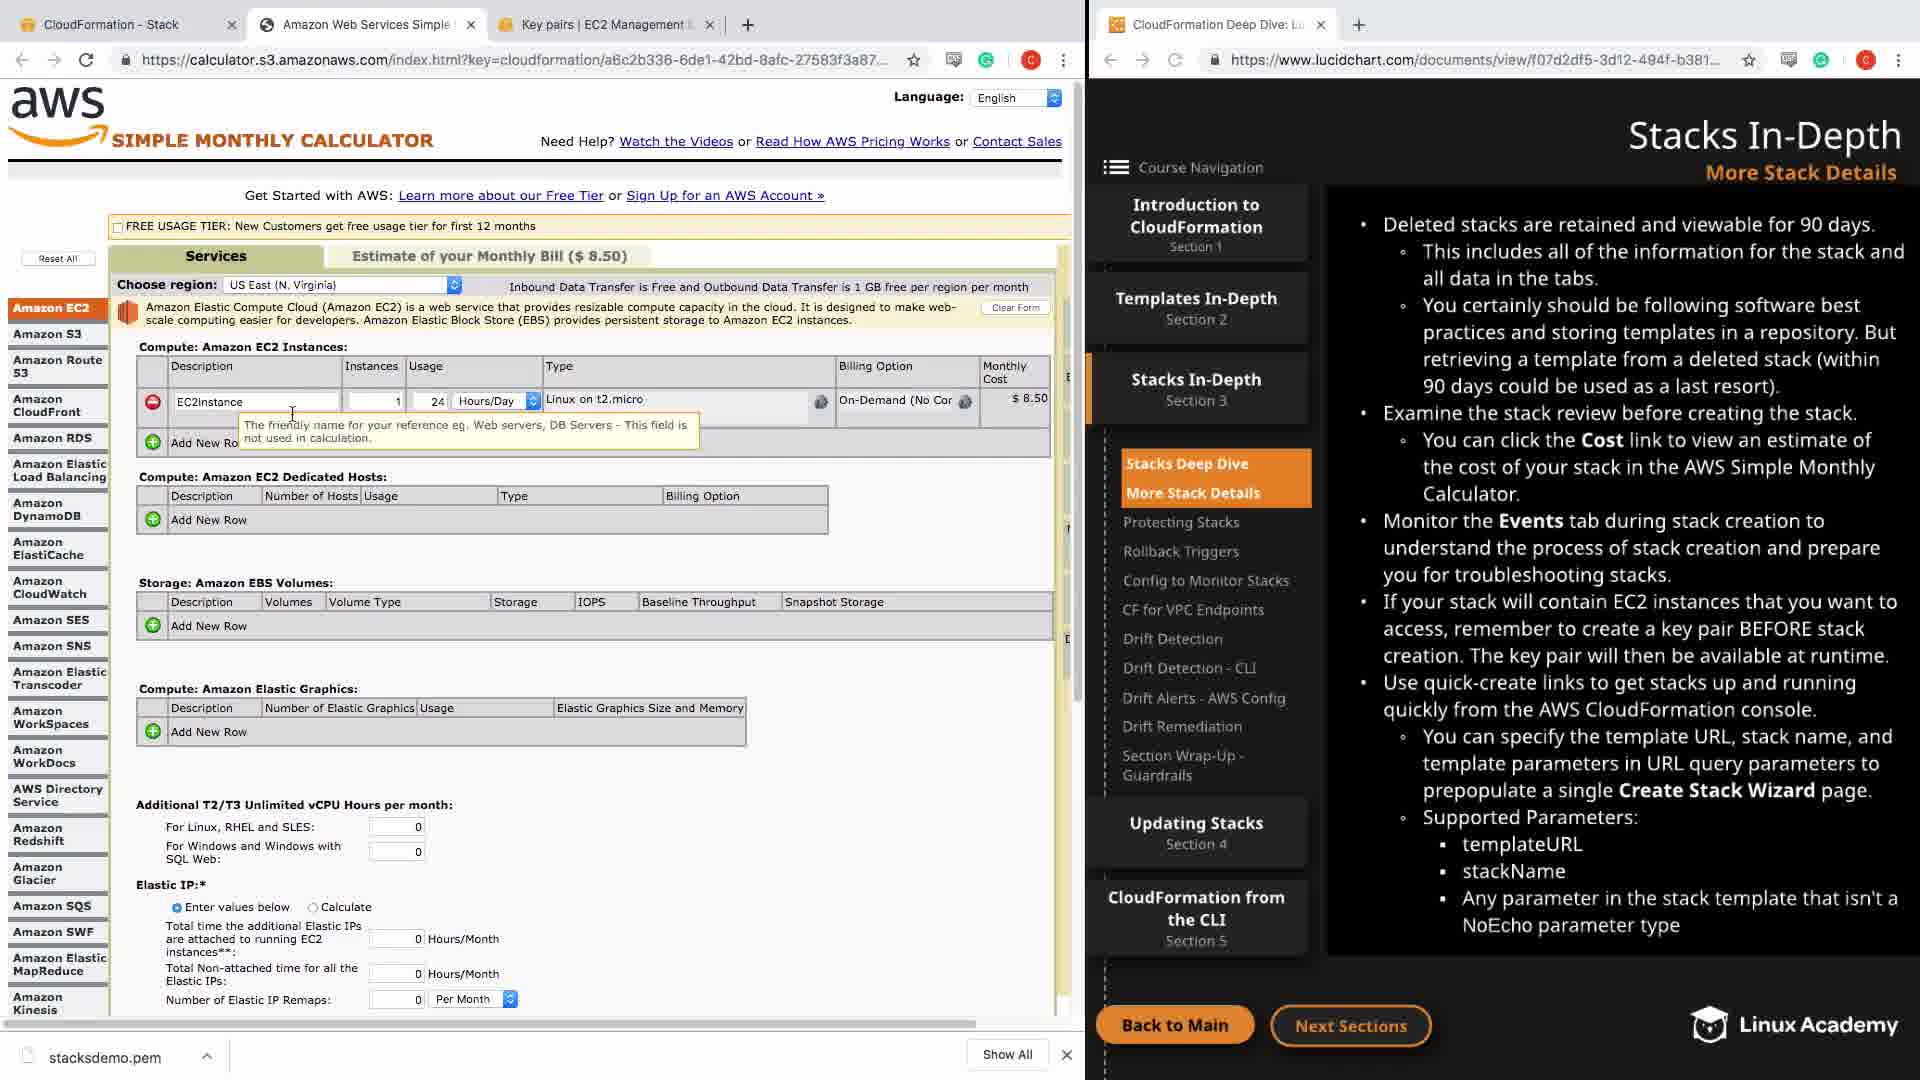Open the Choose region dropdown

click(x=342, y=285)
